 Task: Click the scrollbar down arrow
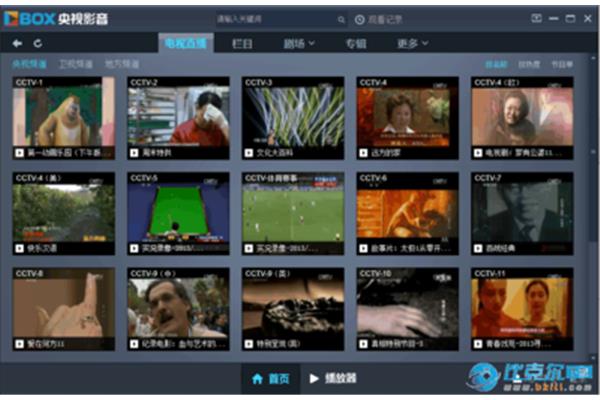593,358
